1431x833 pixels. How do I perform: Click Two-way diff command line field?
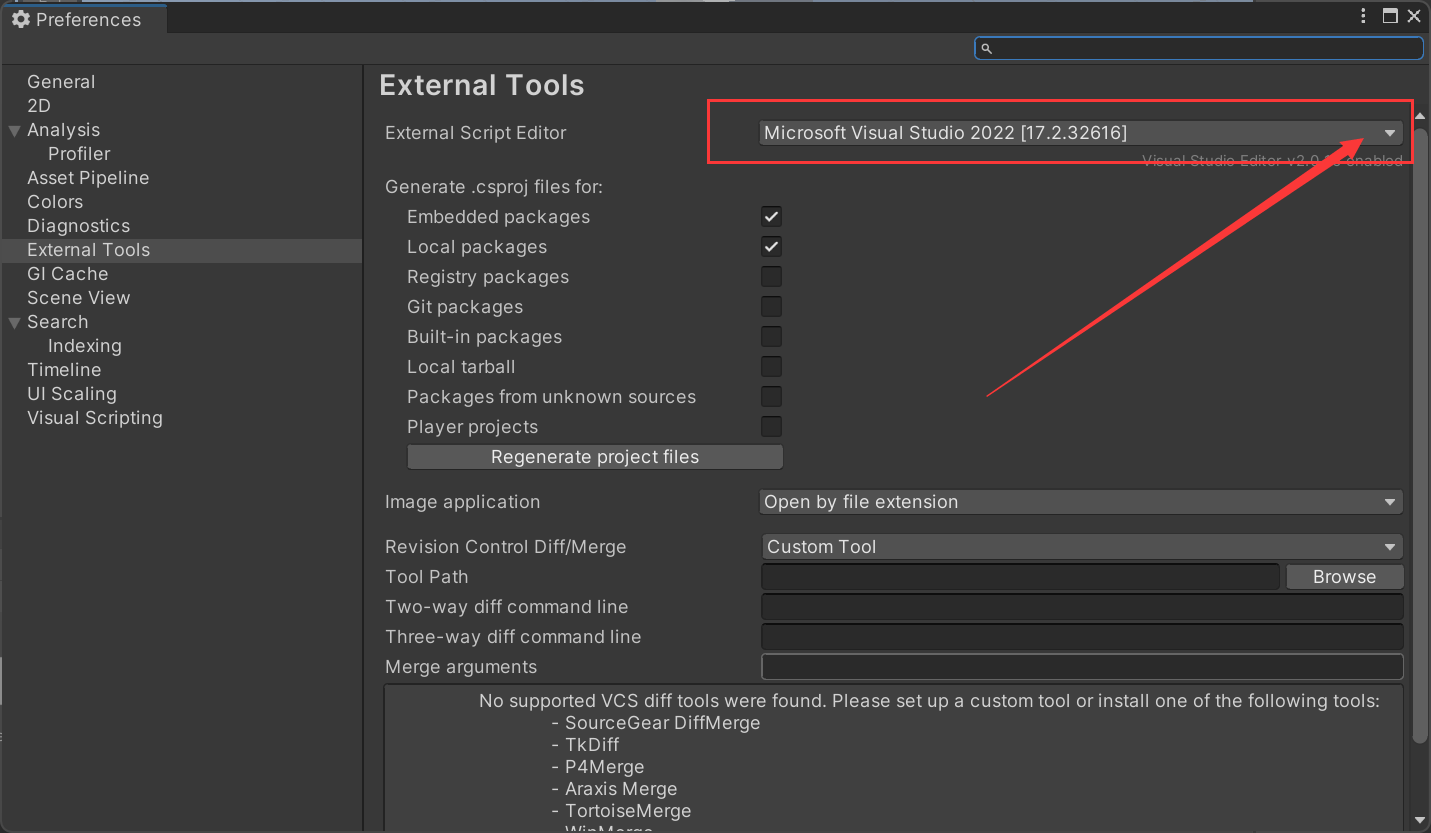pos(1082,607)
